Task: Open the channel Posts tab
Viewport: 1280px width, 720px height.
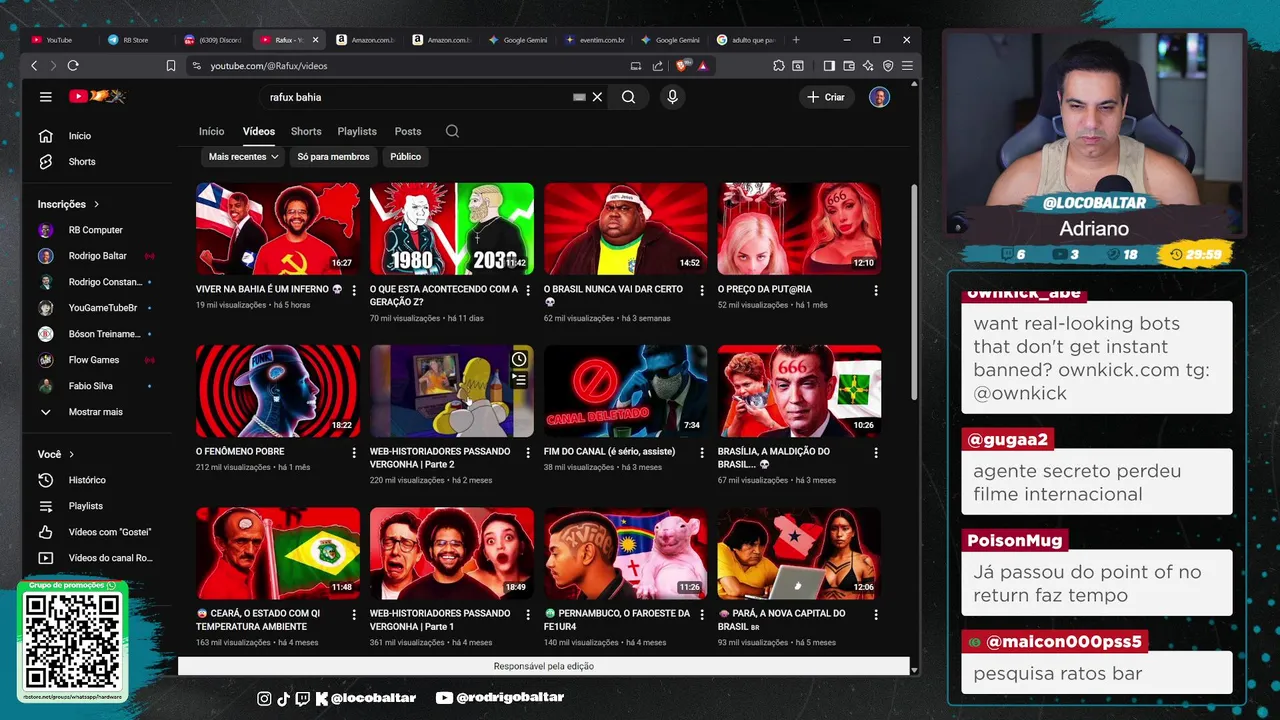Action: click(x=408, y=131)
